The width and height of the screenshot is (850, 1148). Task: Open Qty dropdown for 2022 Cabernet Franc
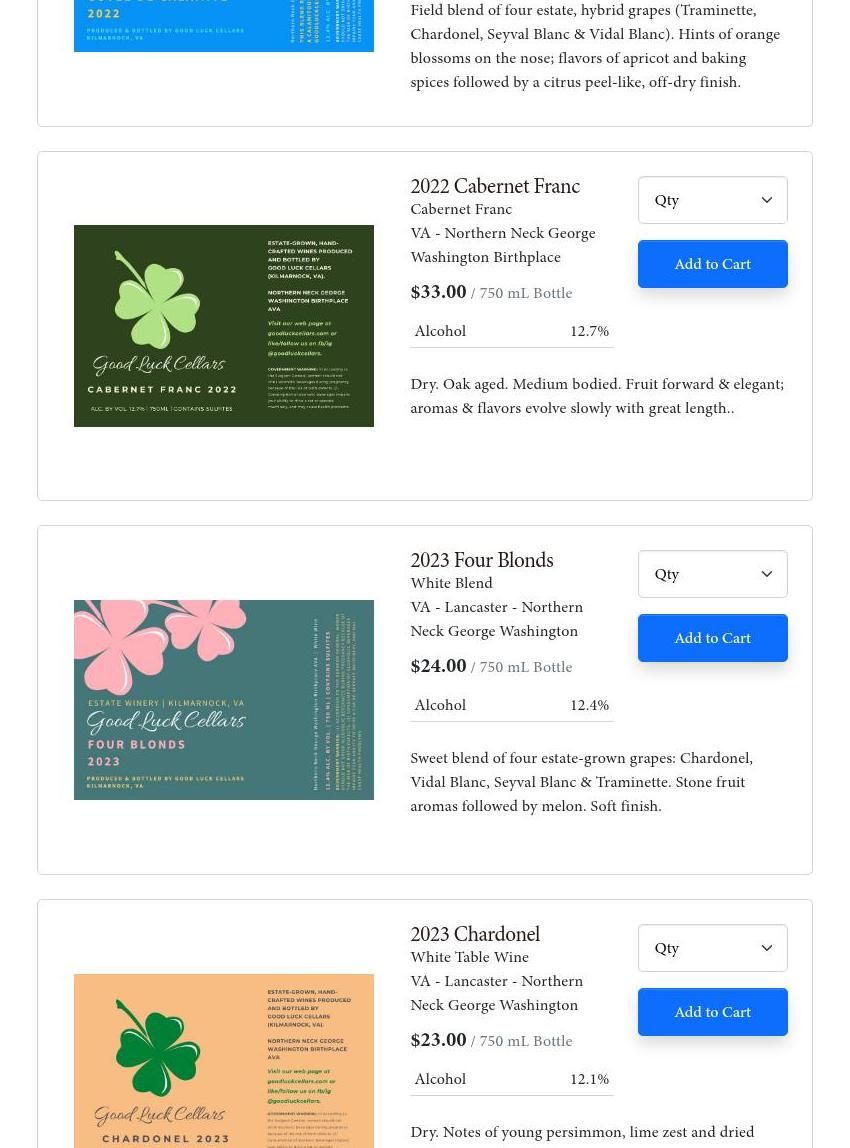[712, 200]
